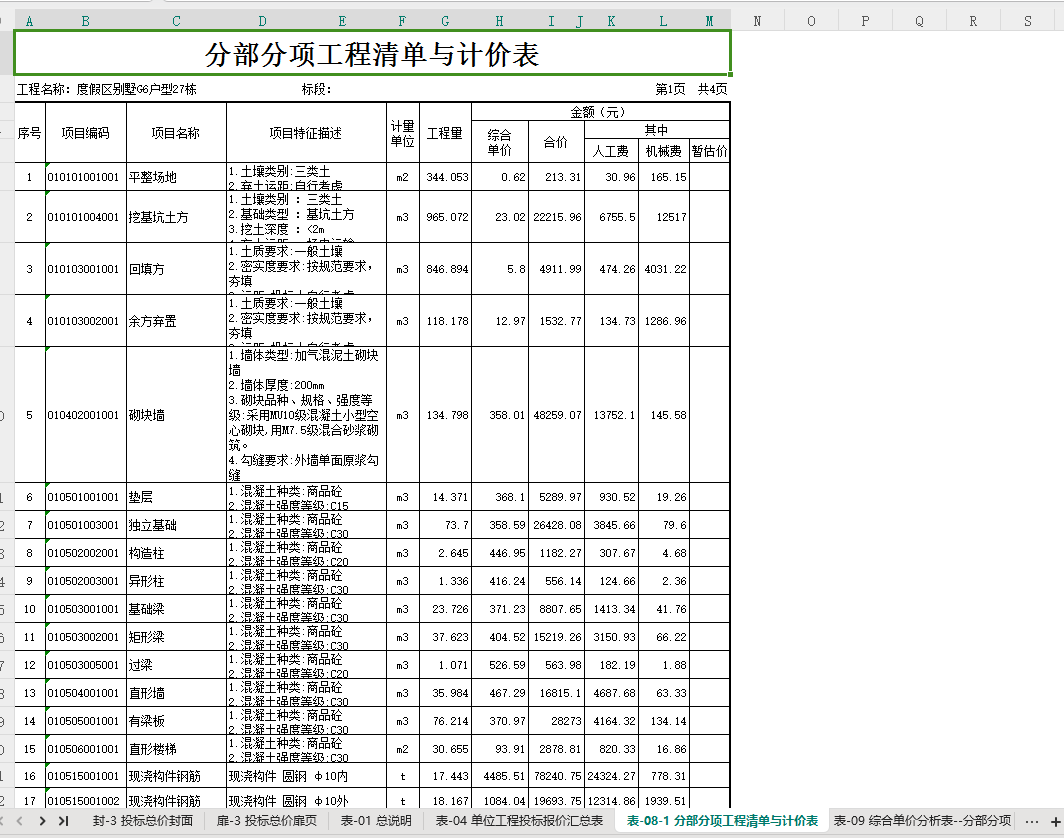Select the 基础梁 item name cell

(x=176, y=609)
